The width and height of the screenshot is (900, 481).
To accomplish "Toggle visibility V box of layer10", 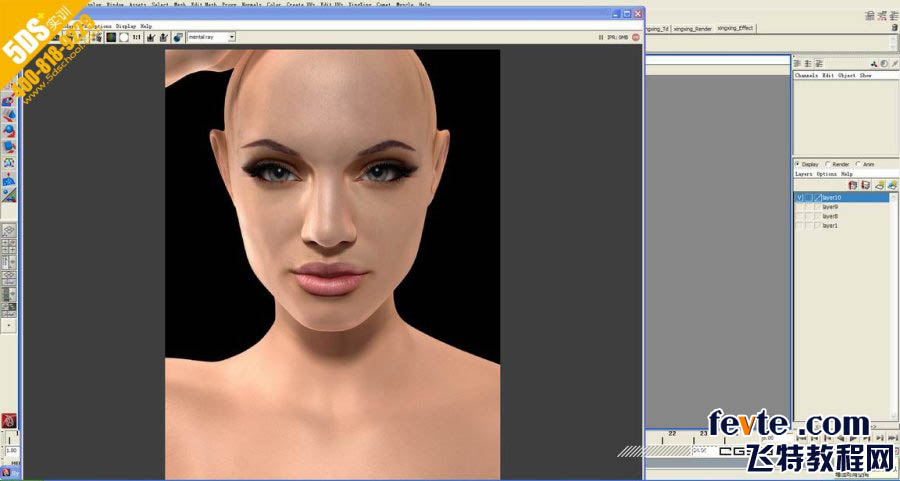I will [800, 197].
